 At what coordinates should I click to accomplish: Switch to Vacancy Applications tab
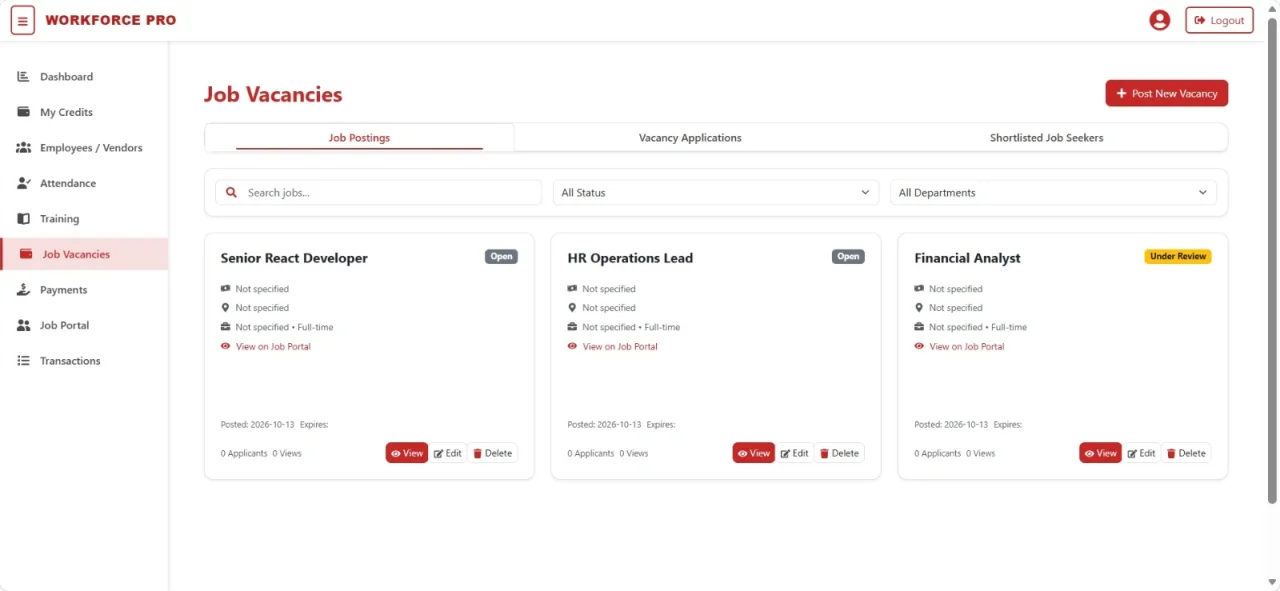(690, 138)
